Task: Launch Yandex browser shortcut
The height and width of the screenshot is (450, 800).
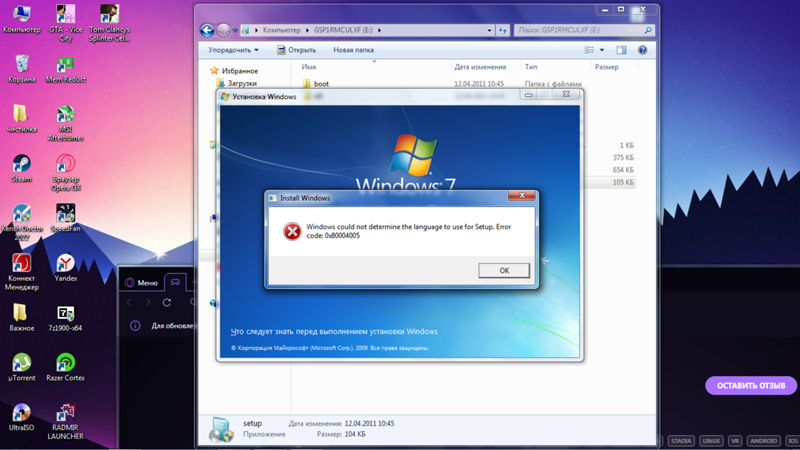Action: (x=65, y=268)
